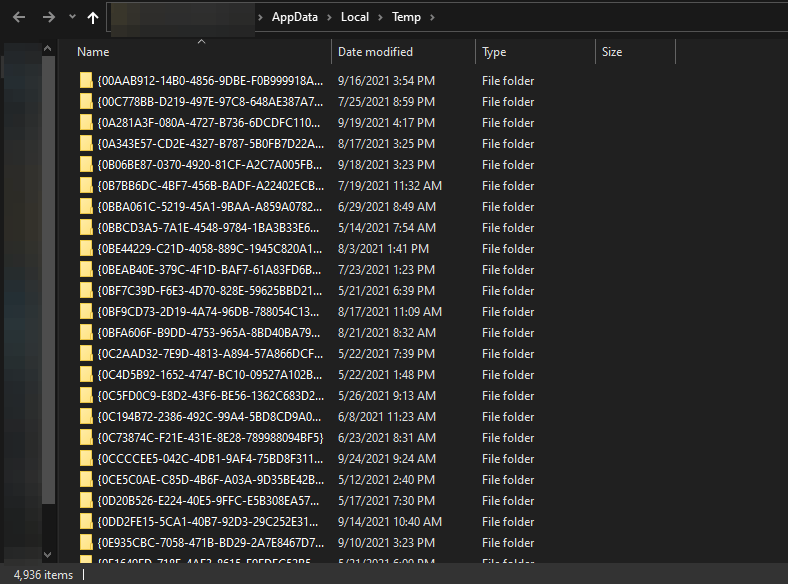
Task: Select Local in the address path
Action: [355, 17]
